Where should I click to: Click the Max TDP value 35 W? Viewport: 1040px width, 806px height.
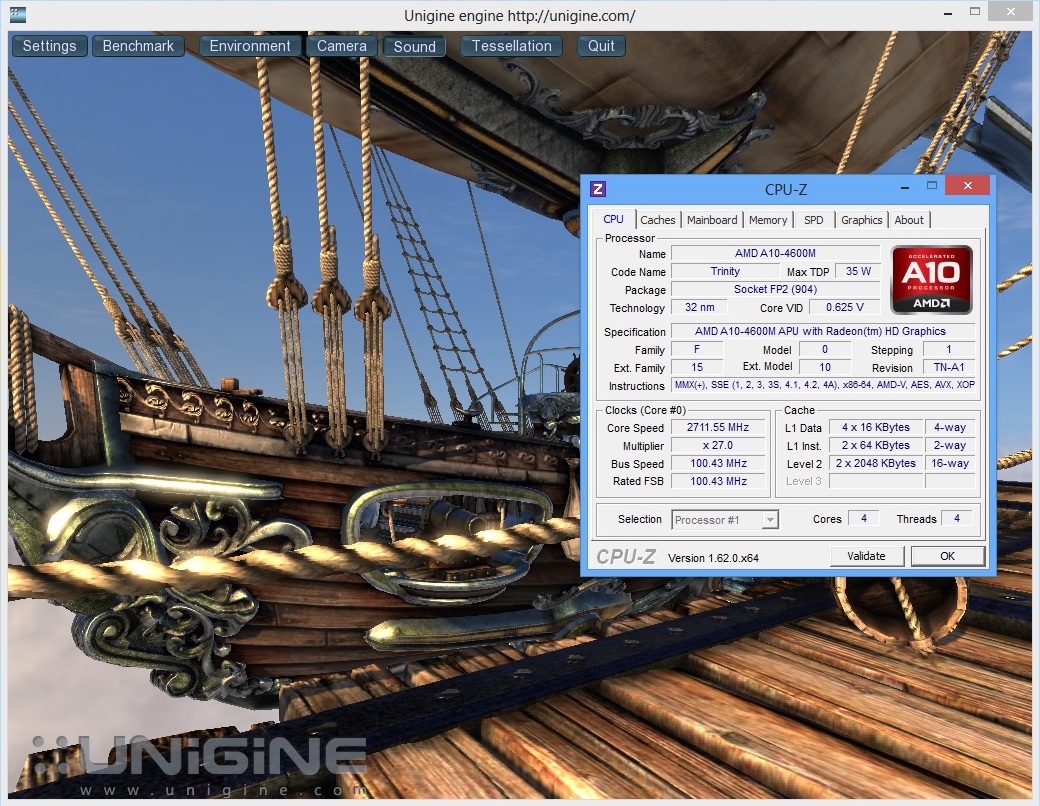tap(858, 271)
